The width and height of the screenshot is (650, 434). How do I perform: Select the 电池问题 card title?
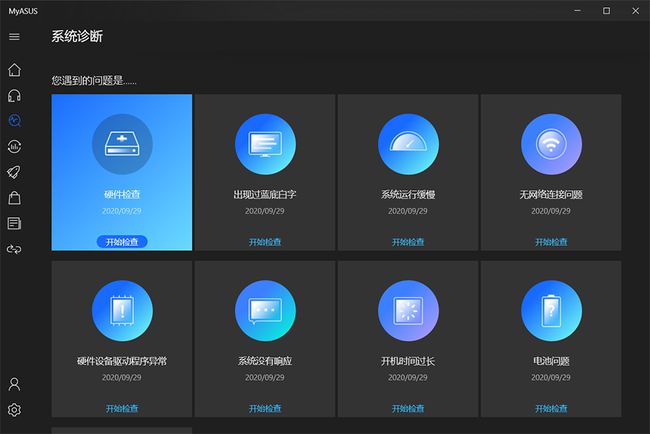(x=551, y=361)
